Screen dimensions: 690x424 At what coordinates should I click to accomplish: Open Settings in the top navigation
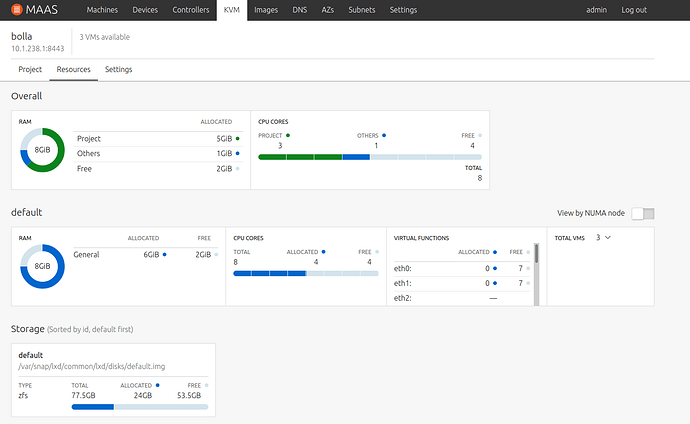(x=403, y=10)
